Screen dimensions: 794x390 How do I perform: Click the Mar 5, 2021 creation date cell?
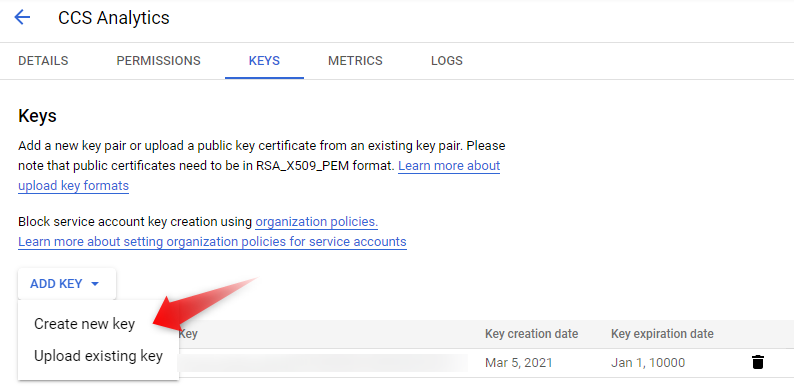pos(519,363)
